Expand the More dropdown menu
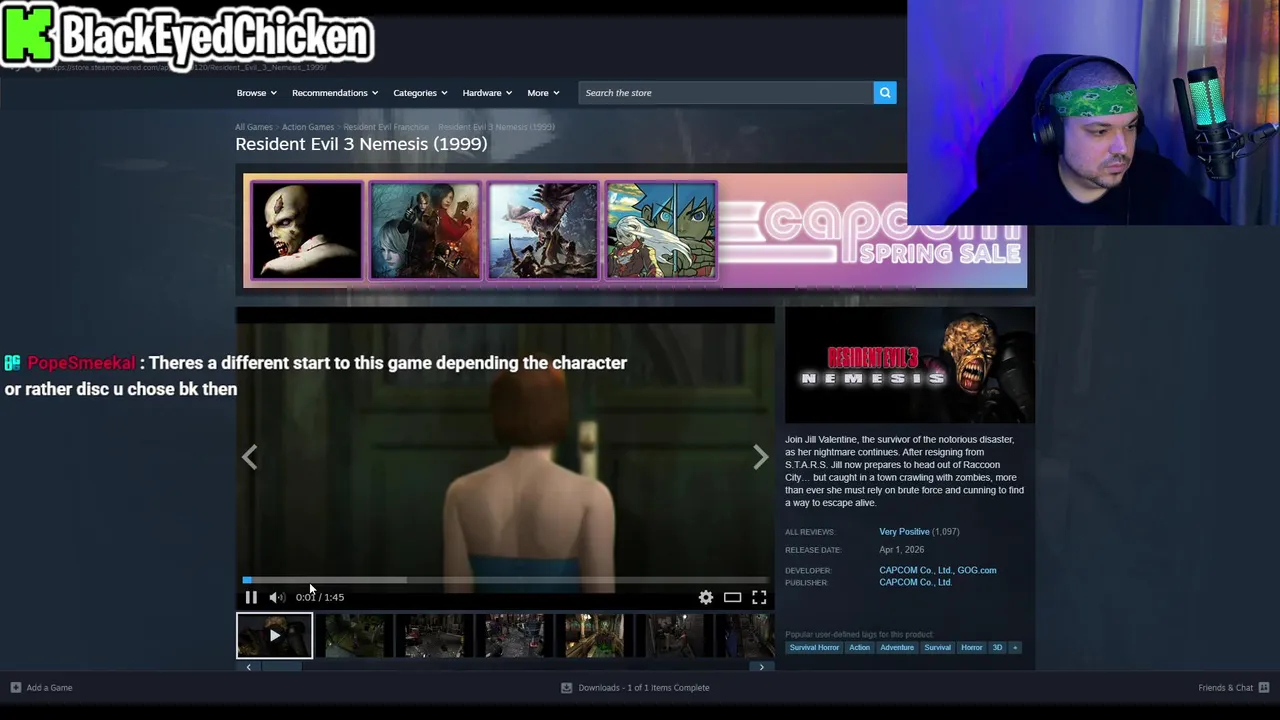1280x720 pixels. [543, 93]
